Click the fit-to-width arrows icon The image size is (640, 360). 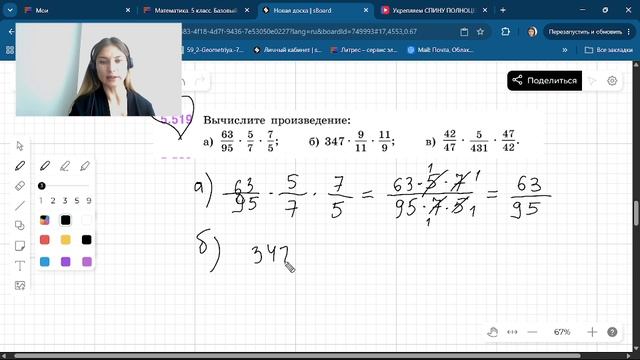512,332
